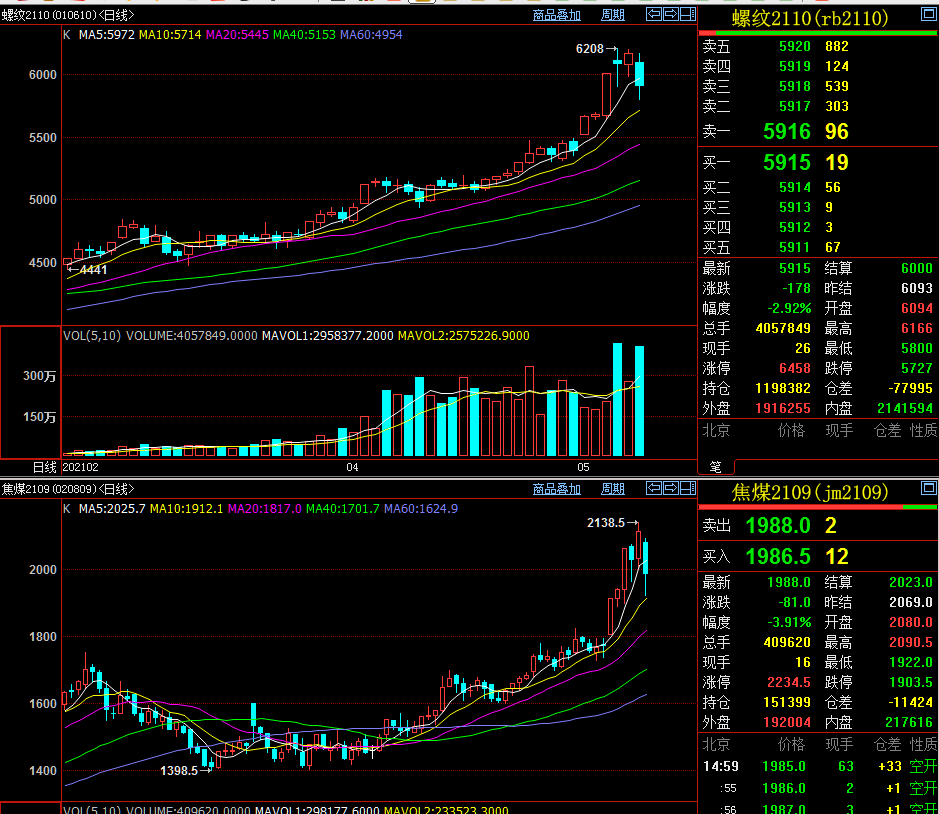Click the right arrow icon in rebar chart header

(671, 14)
